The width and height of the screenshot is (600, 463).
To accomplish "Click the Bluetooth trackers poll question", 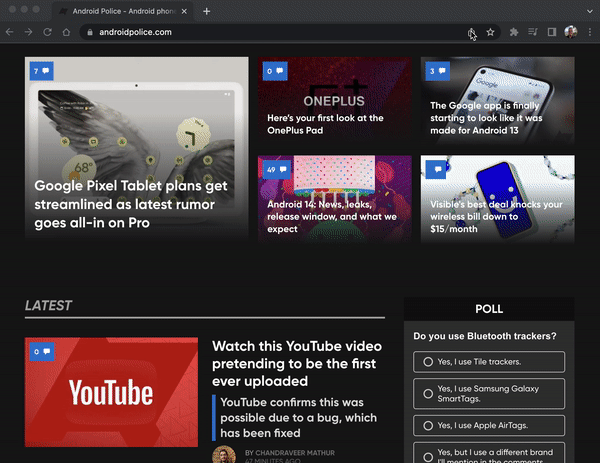I will [x=485, y=336].
